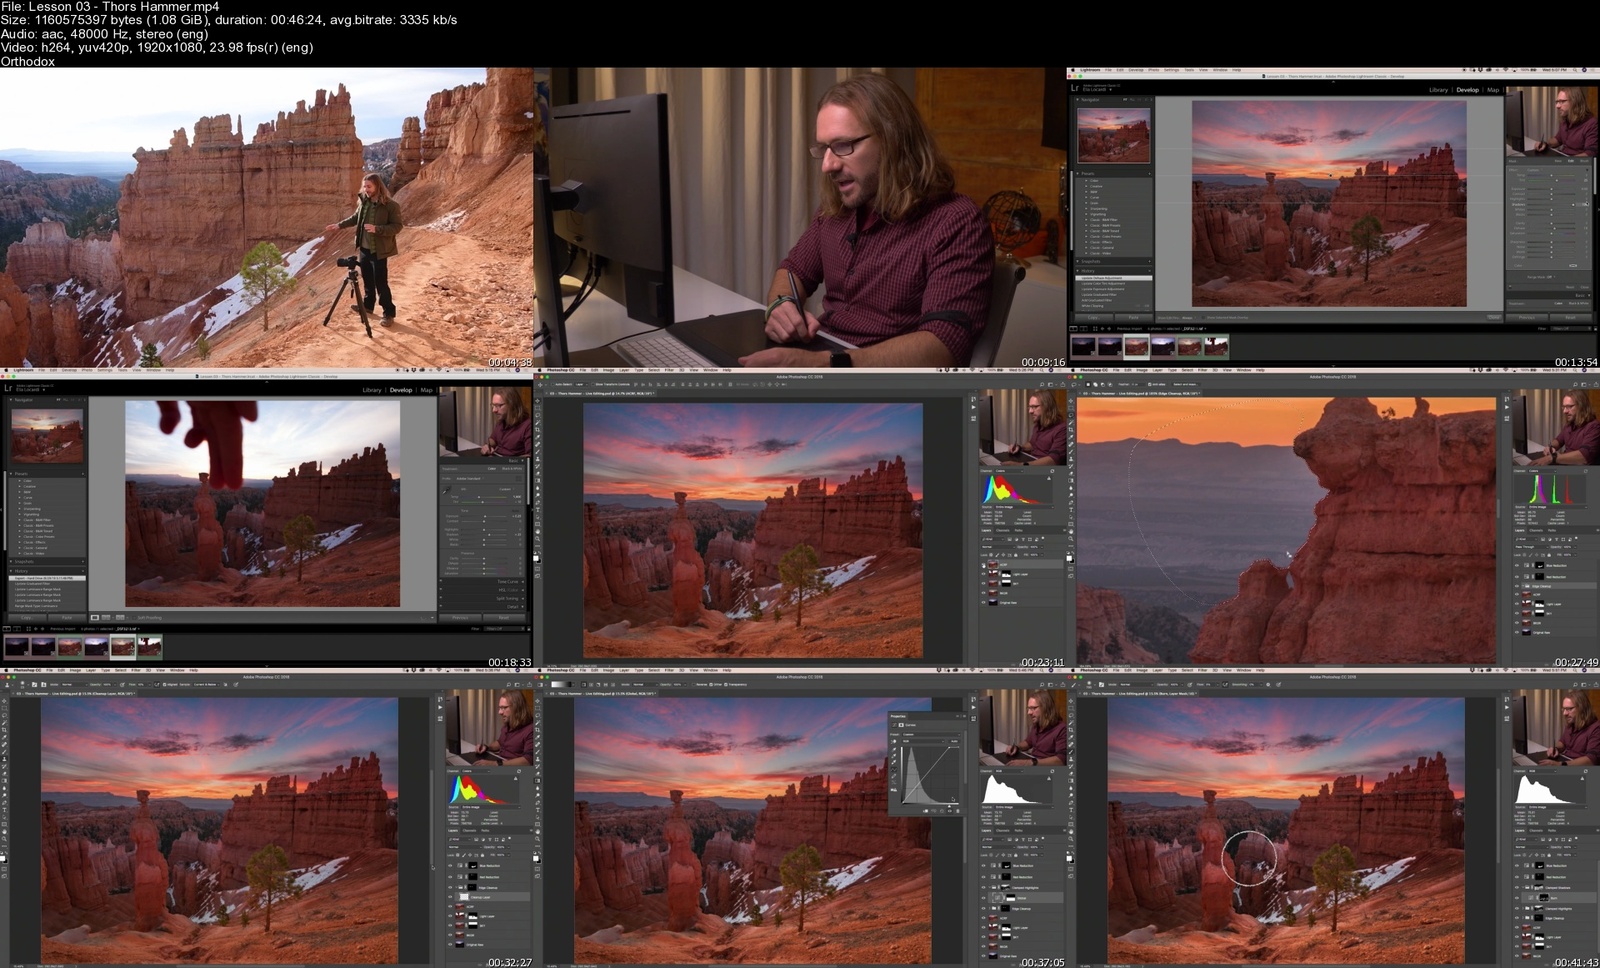Screen dimensions: 1600x968
Task: Expand the Tone Curve panel in the 00:18:33 frame
Action: coord(507,582)
